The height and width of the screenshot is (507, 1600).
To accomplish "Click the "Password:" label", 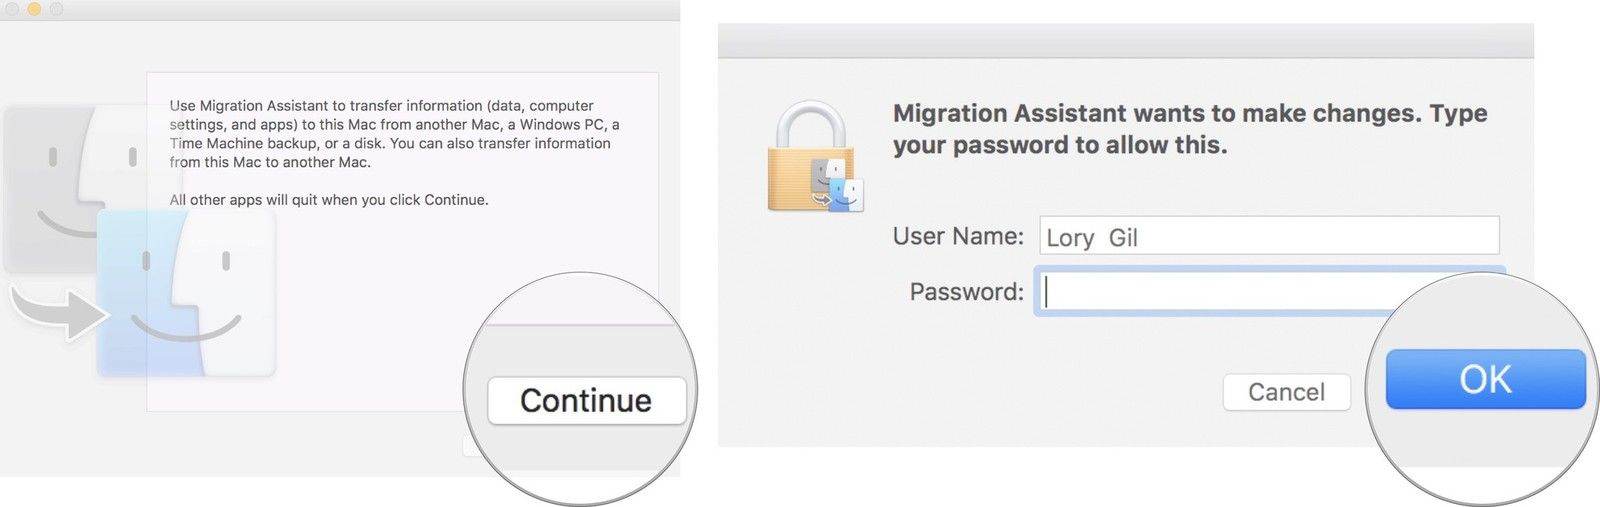I will click(966, 292).
